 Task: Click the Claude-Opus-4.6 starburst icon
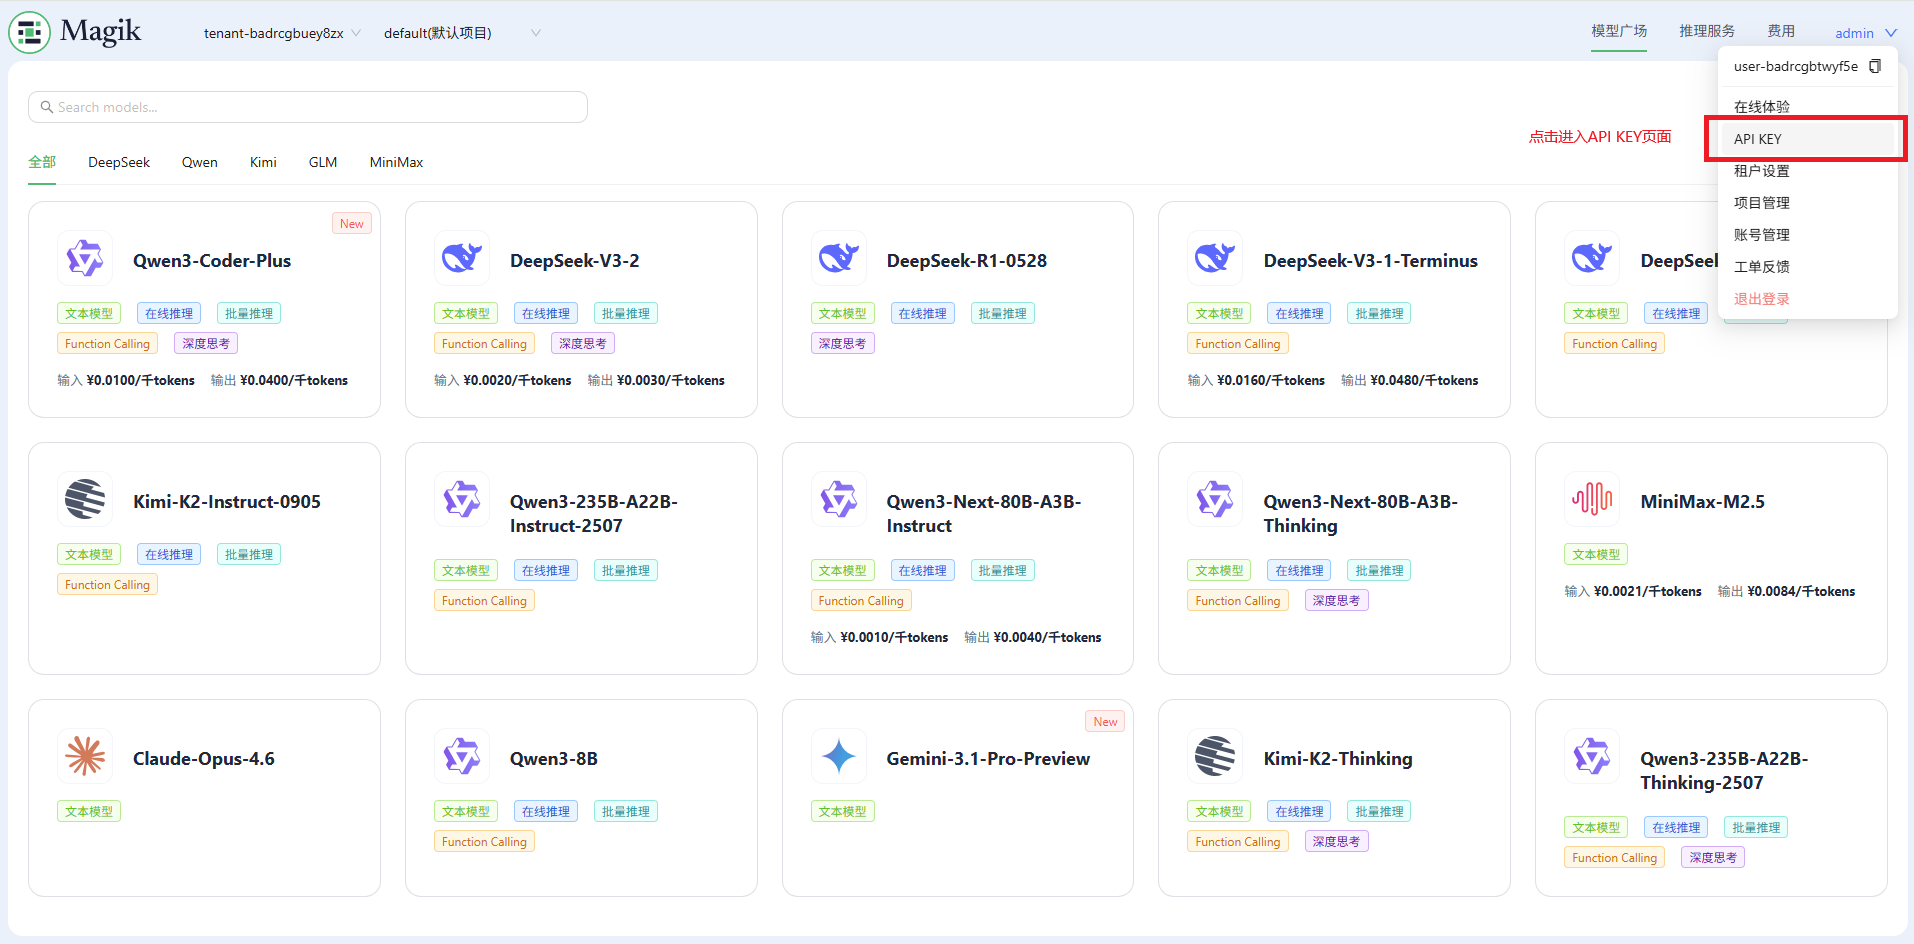coord(85,756)
